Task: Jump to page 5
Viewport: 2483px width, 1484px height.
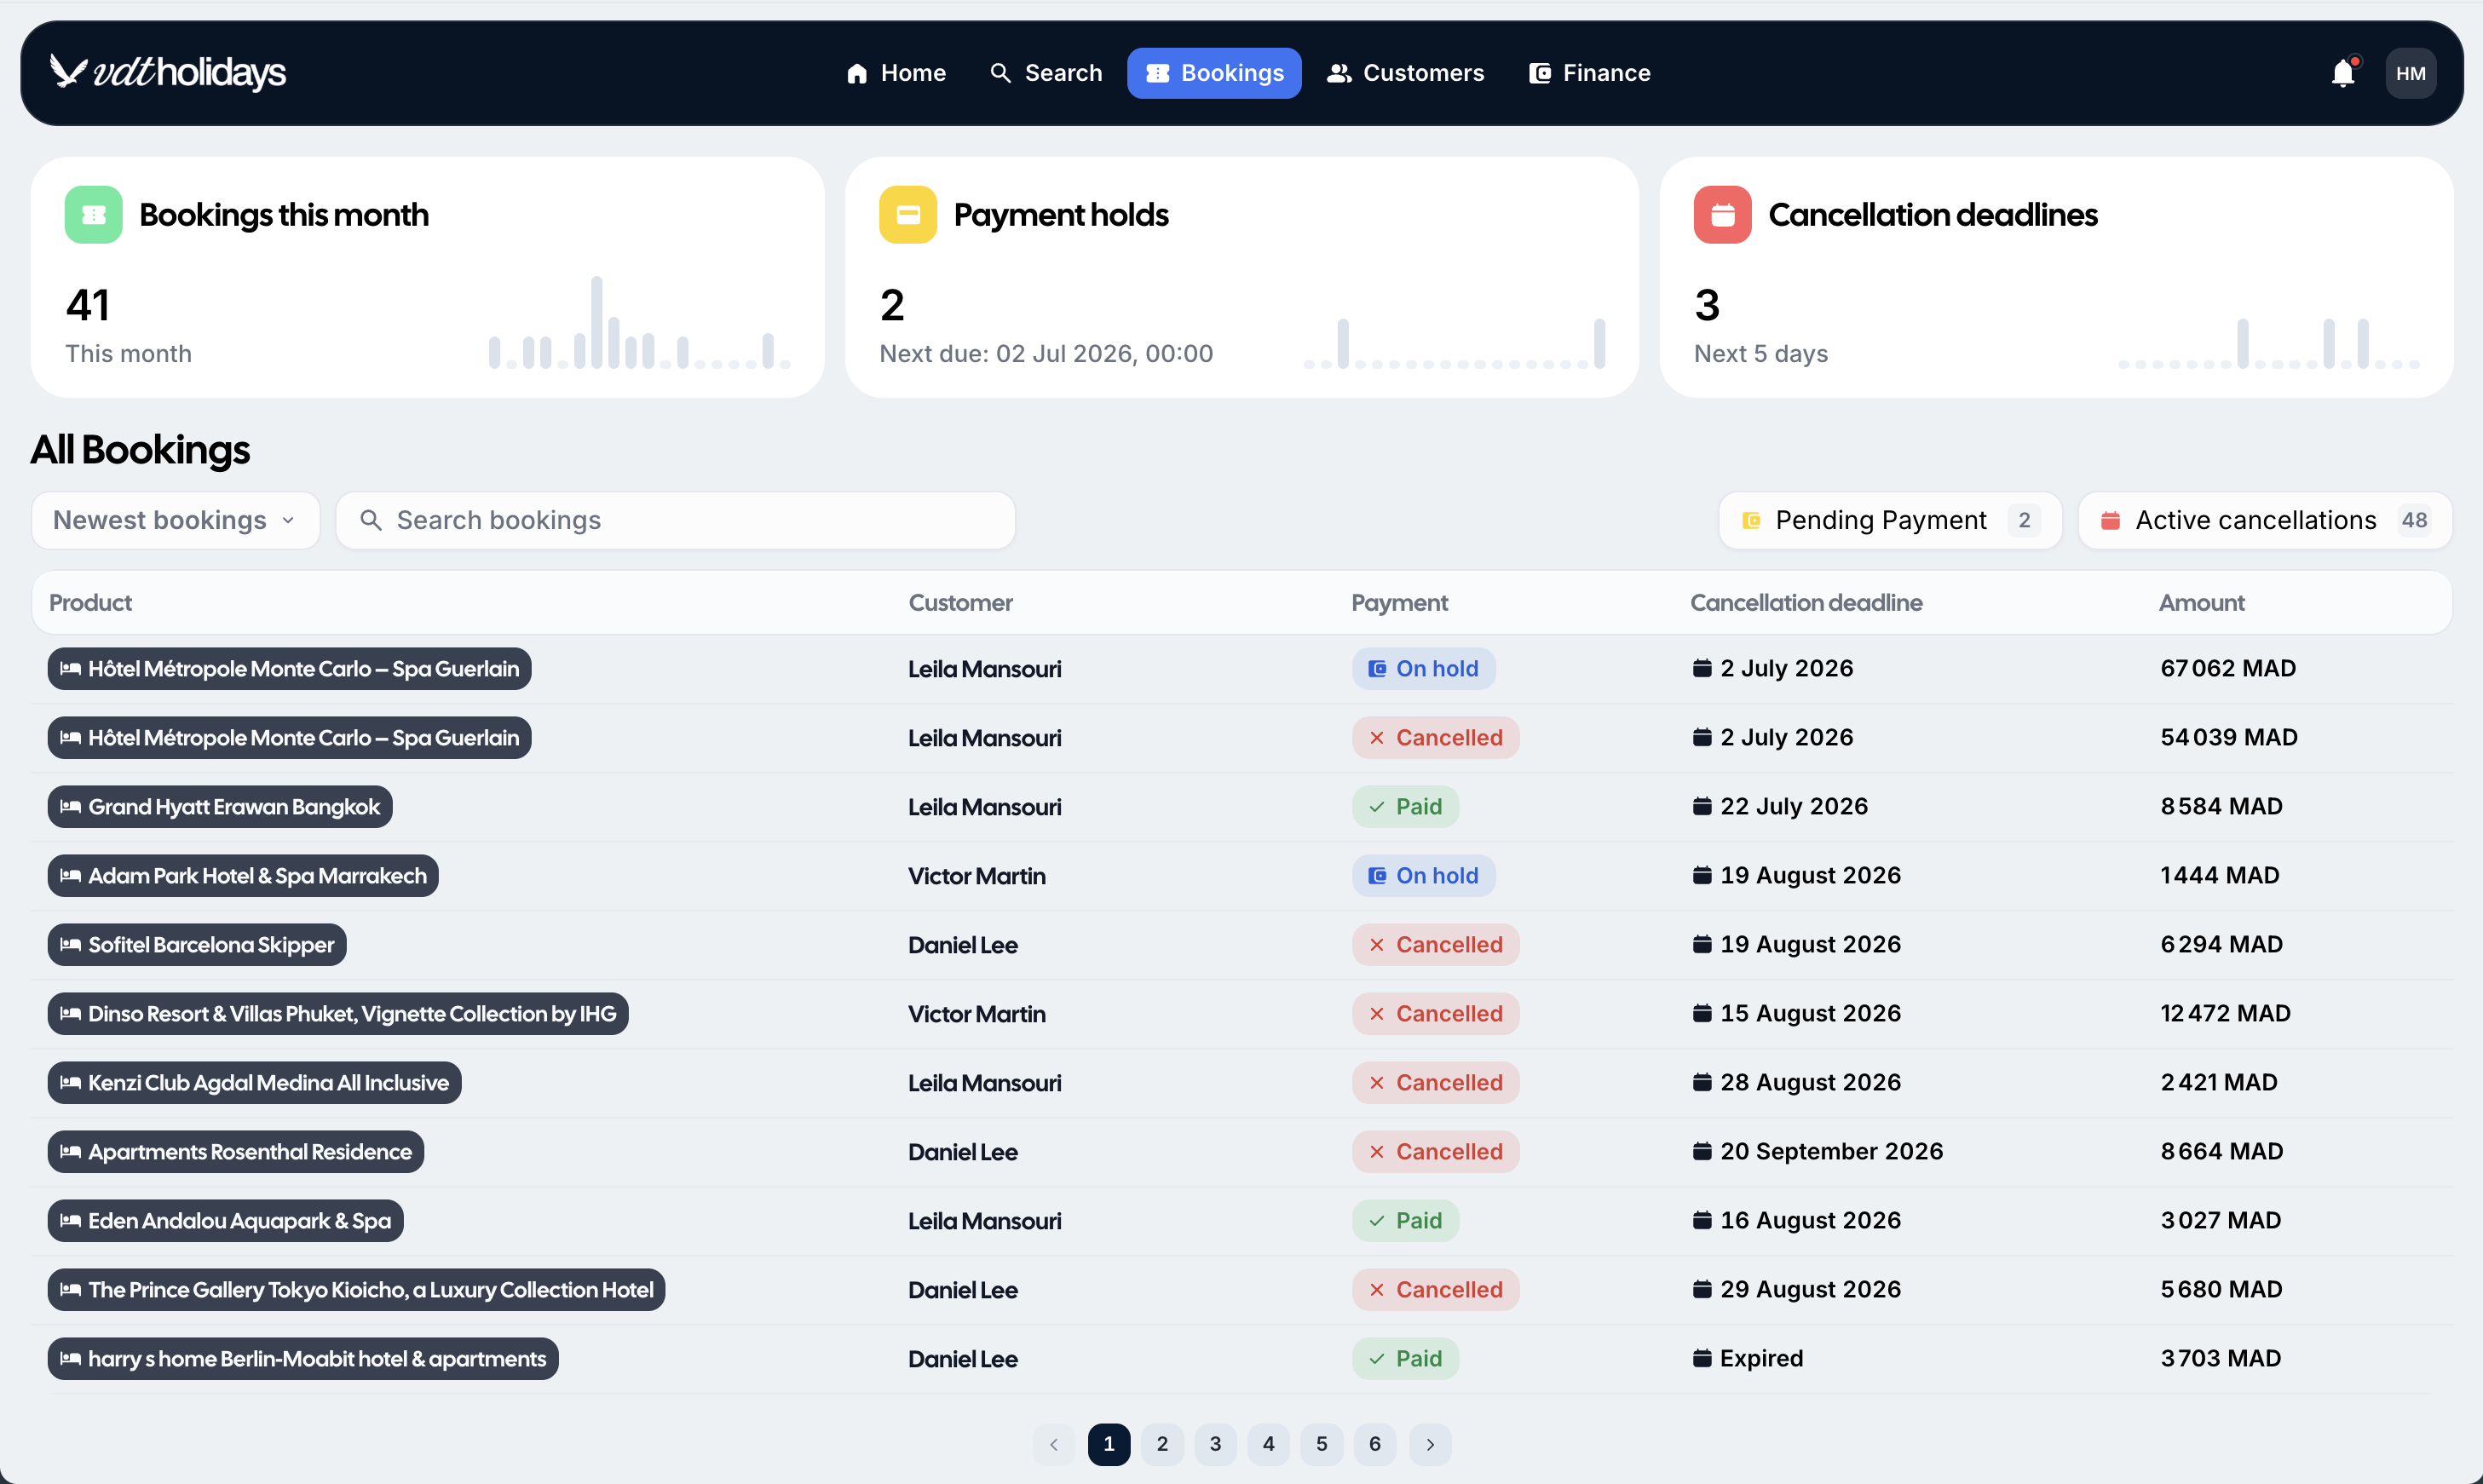Action: (x=1321, y=1444)
